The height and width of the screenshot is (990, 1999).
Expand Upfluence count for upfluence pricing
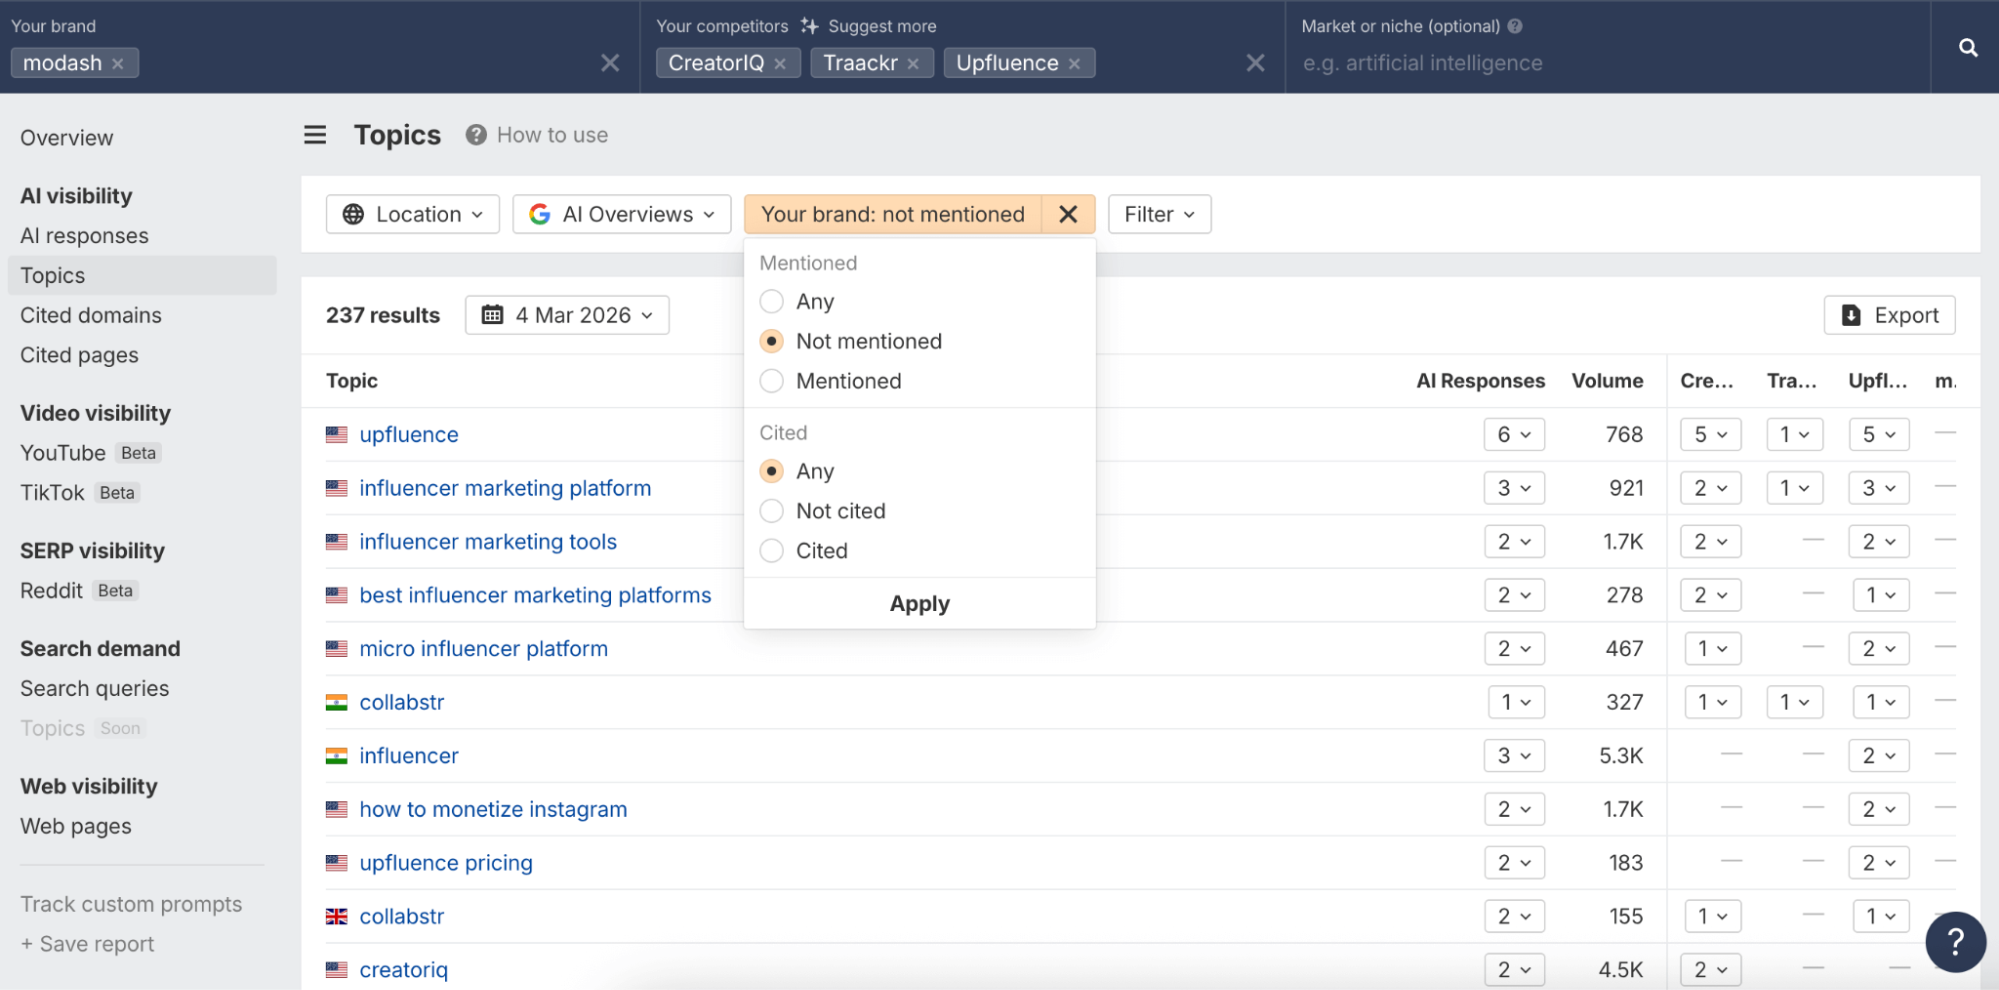1879,863
